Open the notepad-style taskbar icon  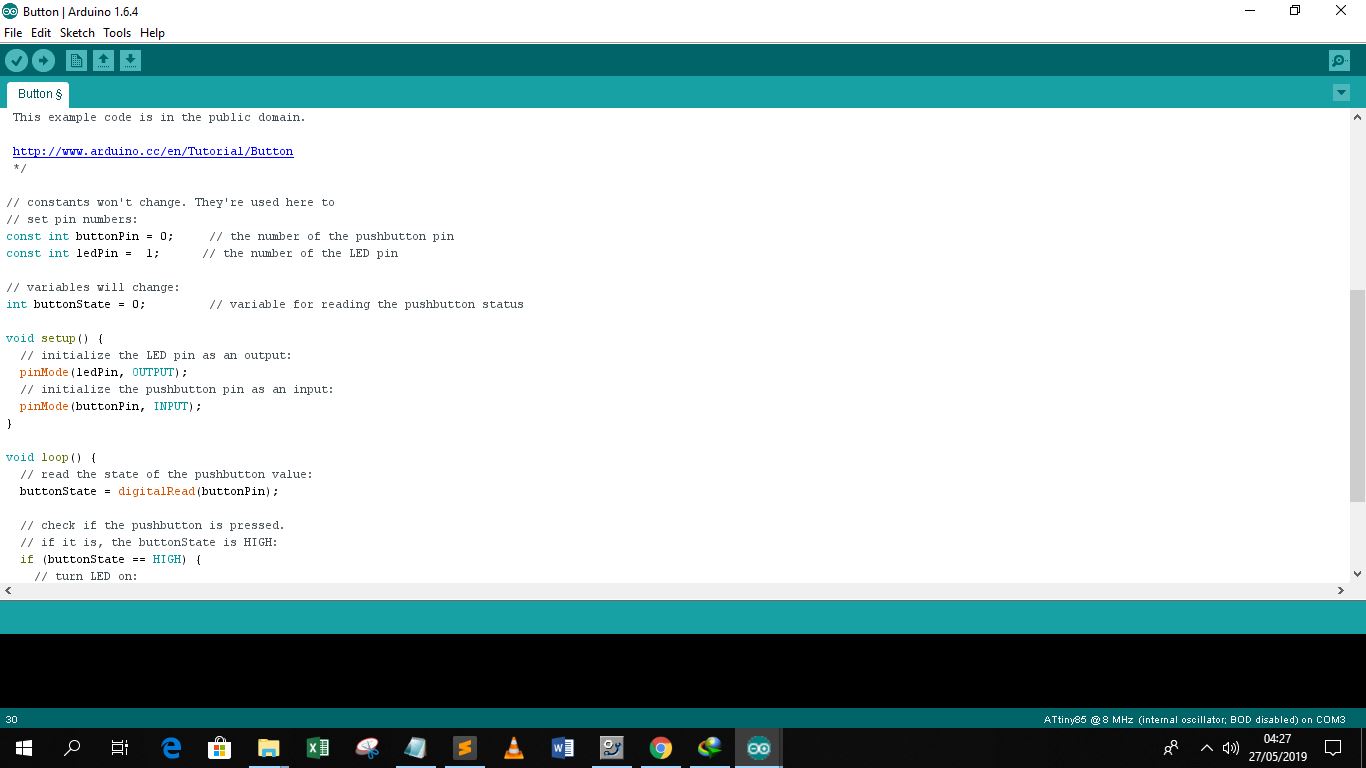pyautogui.click(x=416, y=748)
